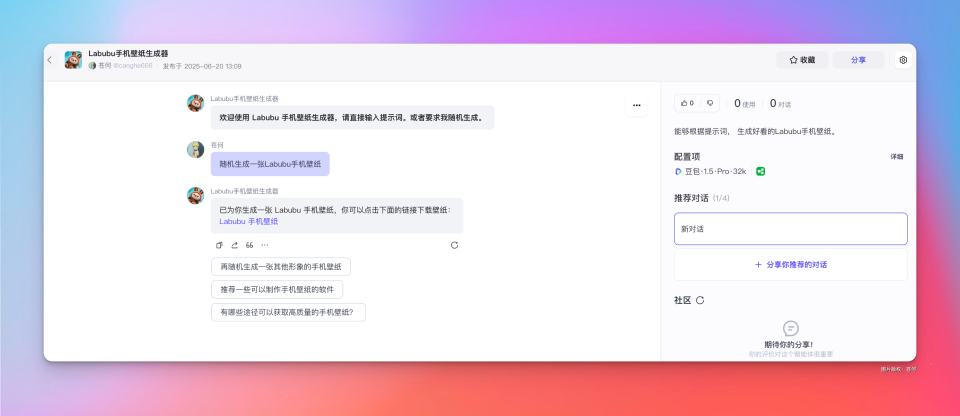Go back using the header arrow
Viewport: 960px width, 416px height.
coord(50,60)
